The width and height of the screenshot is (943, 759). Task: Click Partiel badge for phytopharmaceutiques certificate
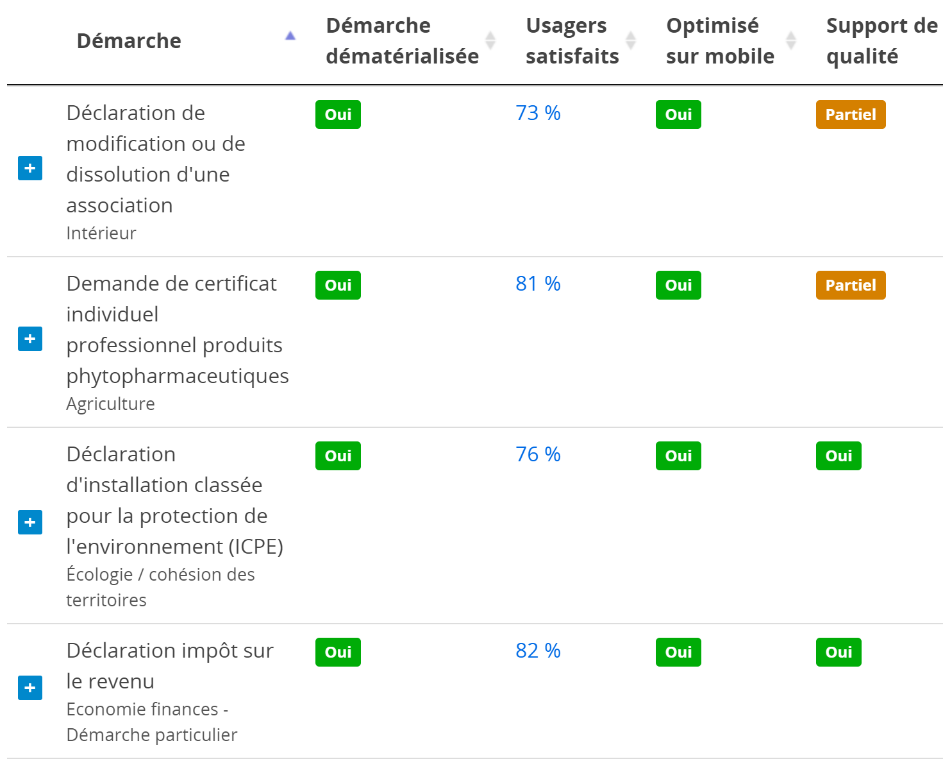850,285
